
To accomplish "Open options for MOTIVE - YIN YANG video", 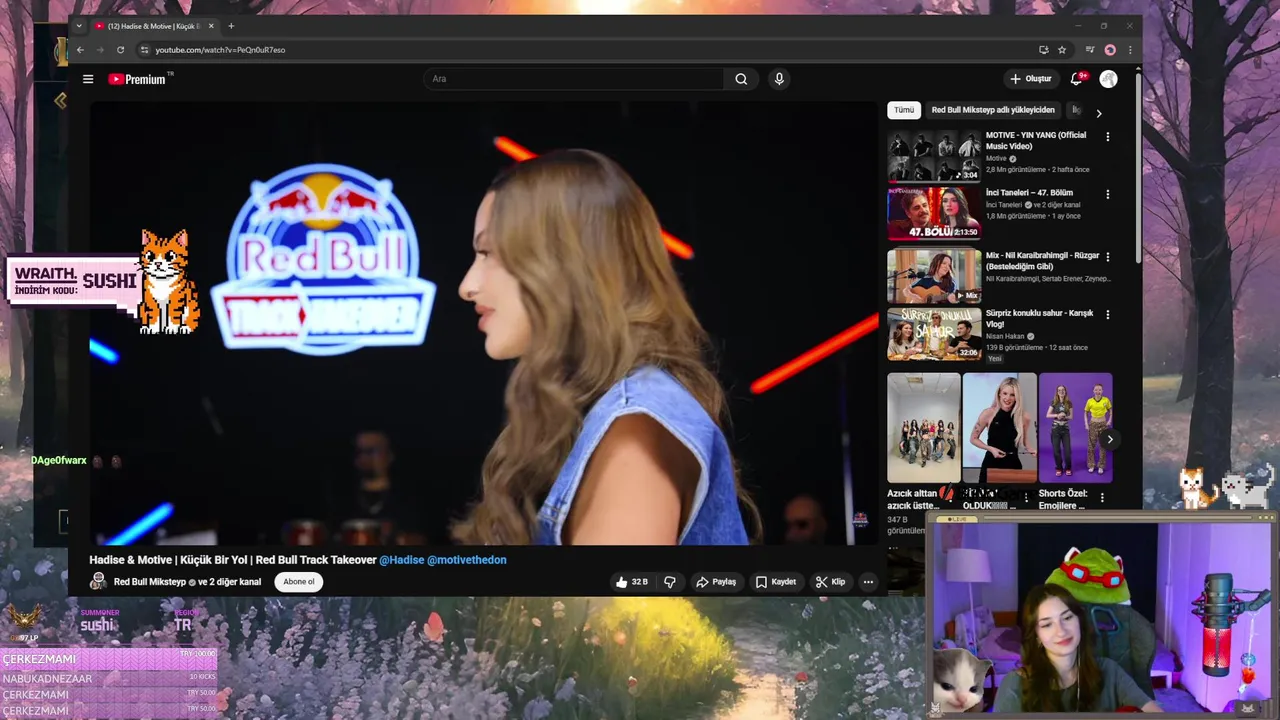I will click(x=1107, y=136).
